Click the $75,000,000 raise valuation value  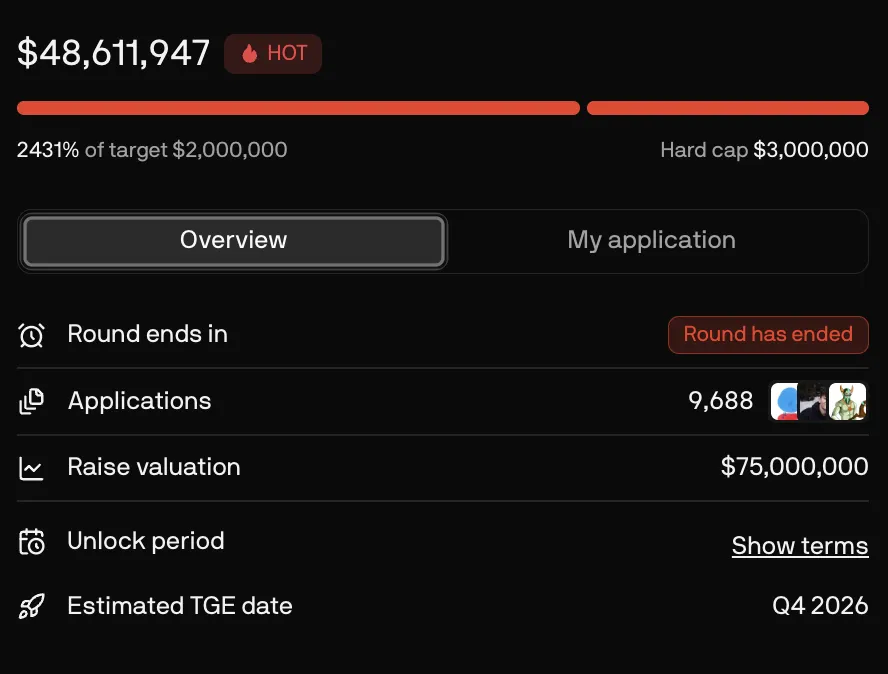[795, 467]
